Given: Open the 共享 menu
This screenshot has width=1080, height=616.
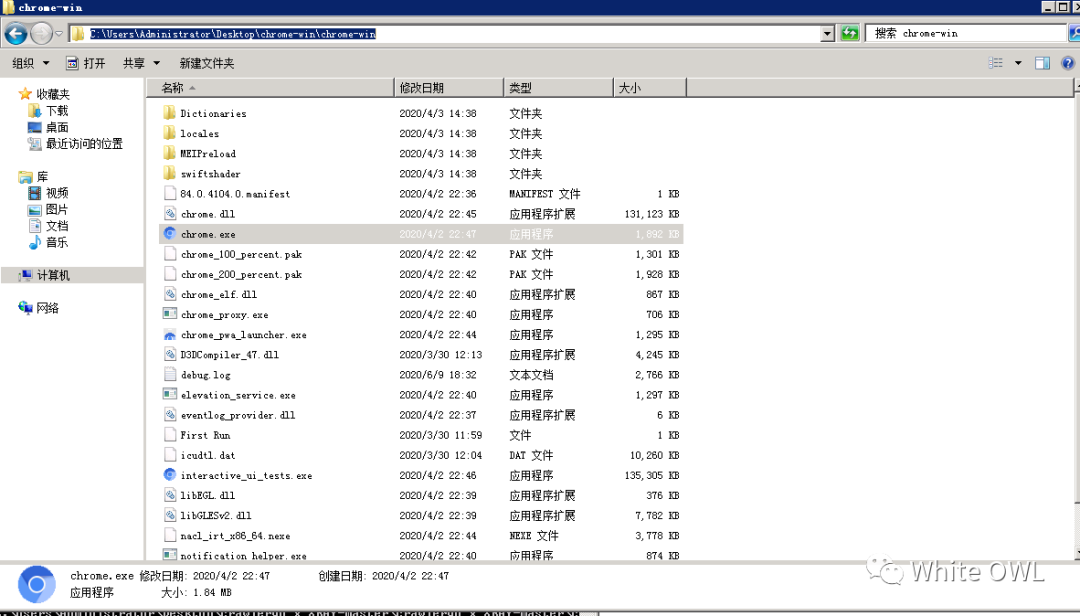Looking at the screenshot, I should [141, 63].
